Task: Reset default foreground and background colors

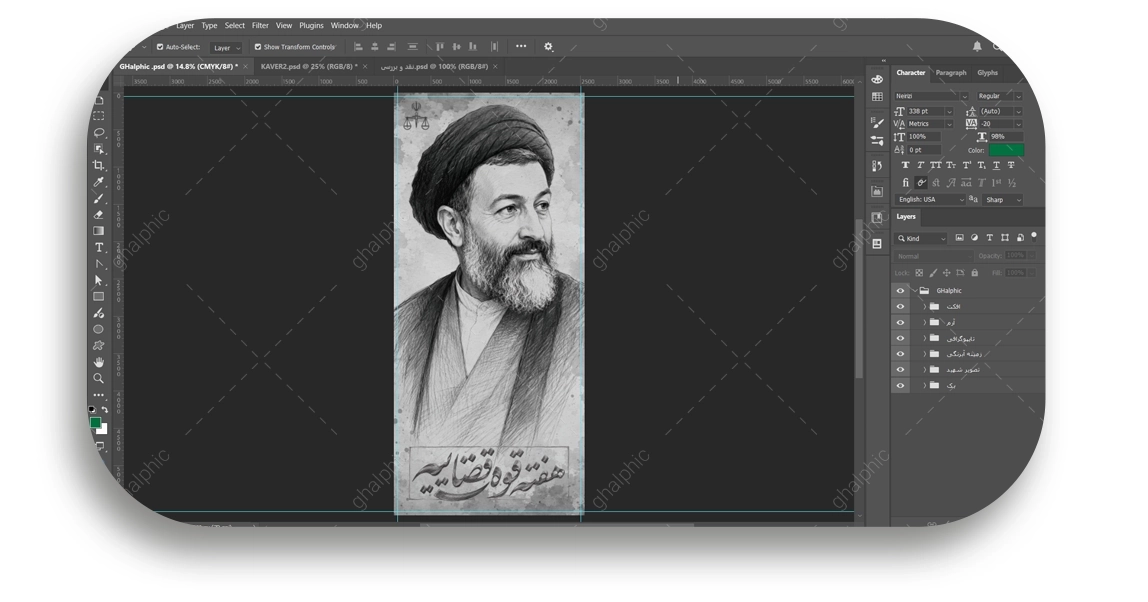Action: pos(92,409)
